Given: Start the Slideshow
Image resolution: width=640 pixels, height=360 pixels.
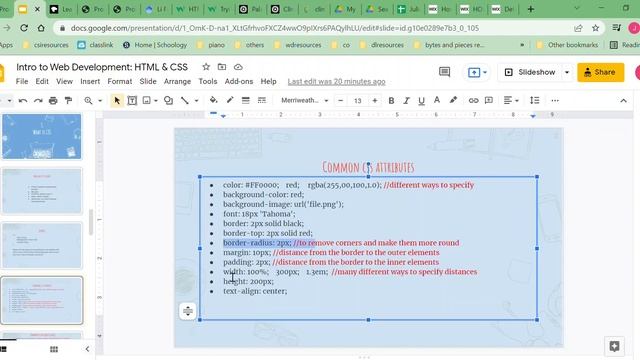Looking at the screenshot, I should pyautogui.click(x=530, y=72).
